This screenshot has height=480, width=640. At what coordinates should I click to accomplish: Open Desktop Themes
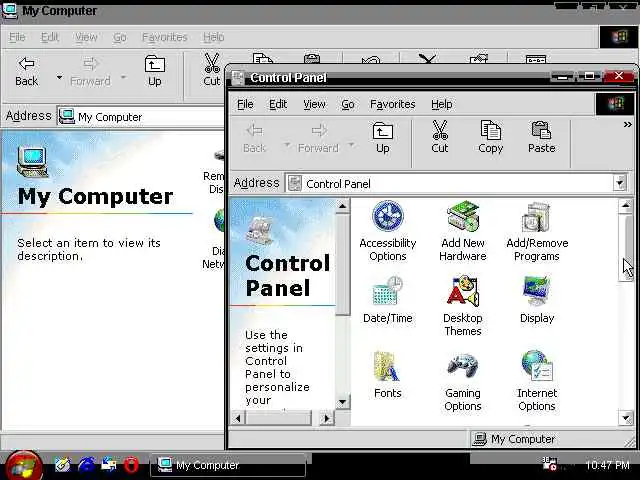pyautogui.click(x=462, y=306)
